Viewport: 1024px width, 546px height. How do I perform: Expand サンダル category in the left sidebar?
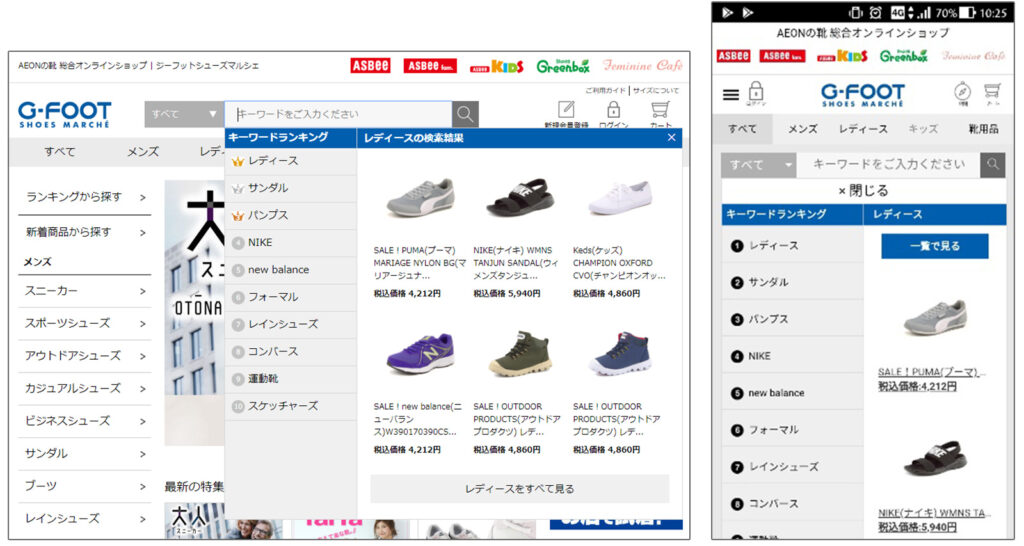[84, 454]
